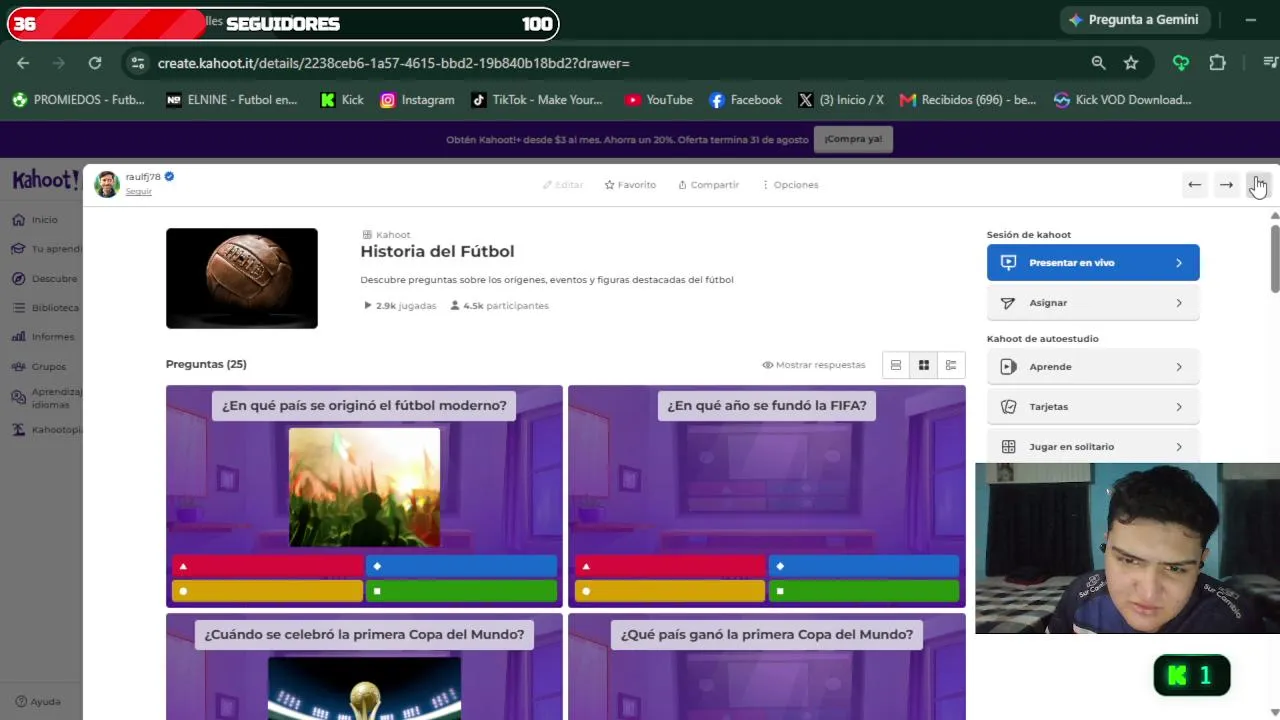Open the Gmail Recibidos bookmark

968,100
